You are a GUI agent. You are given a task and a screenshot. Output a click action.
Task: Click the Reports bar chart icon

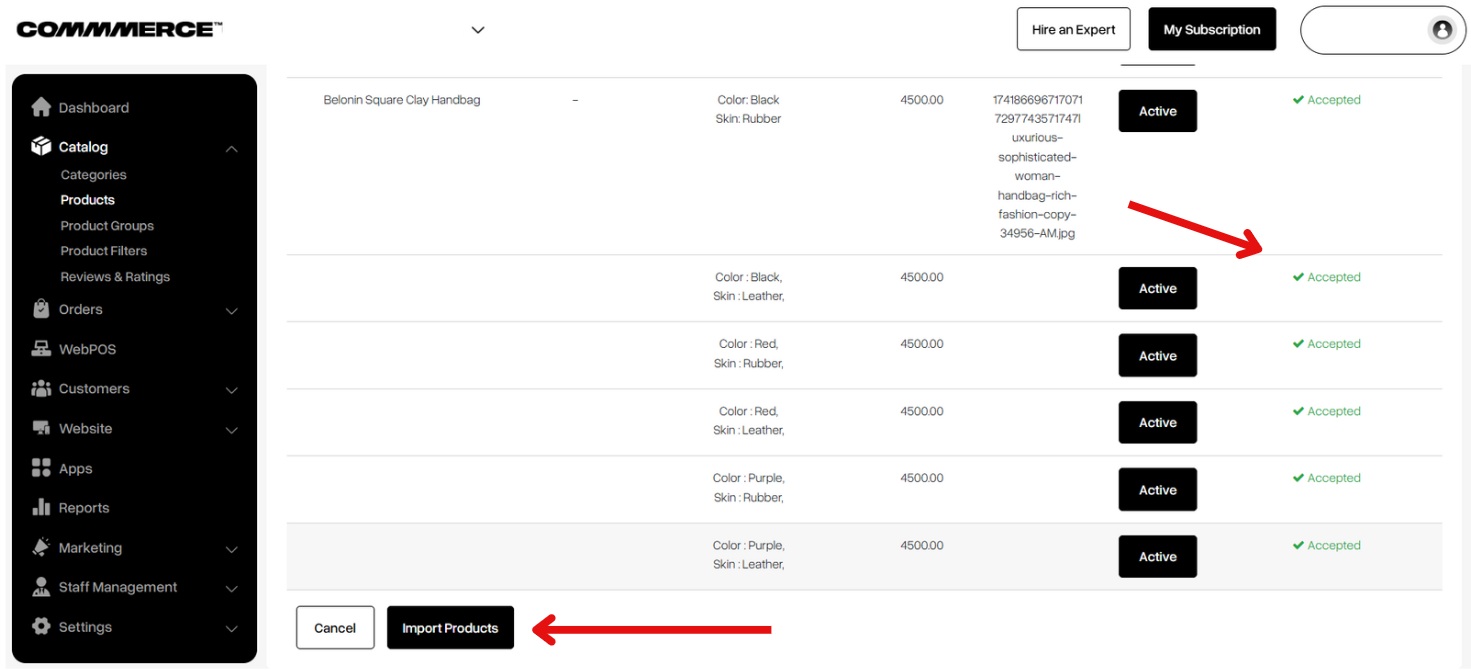tap(41, 507)
